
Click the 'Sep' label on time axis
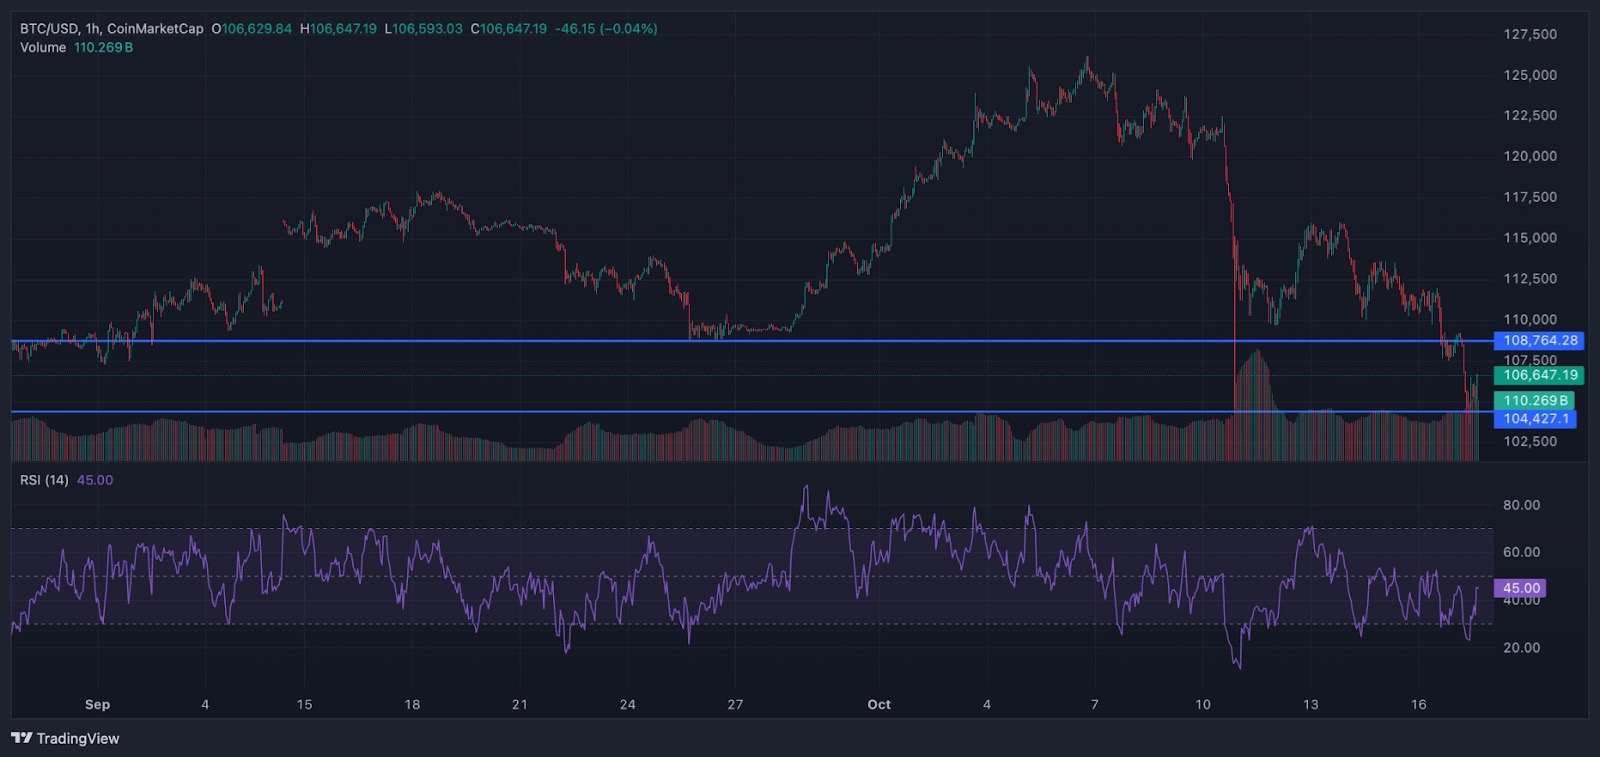[x=97, y=704]
